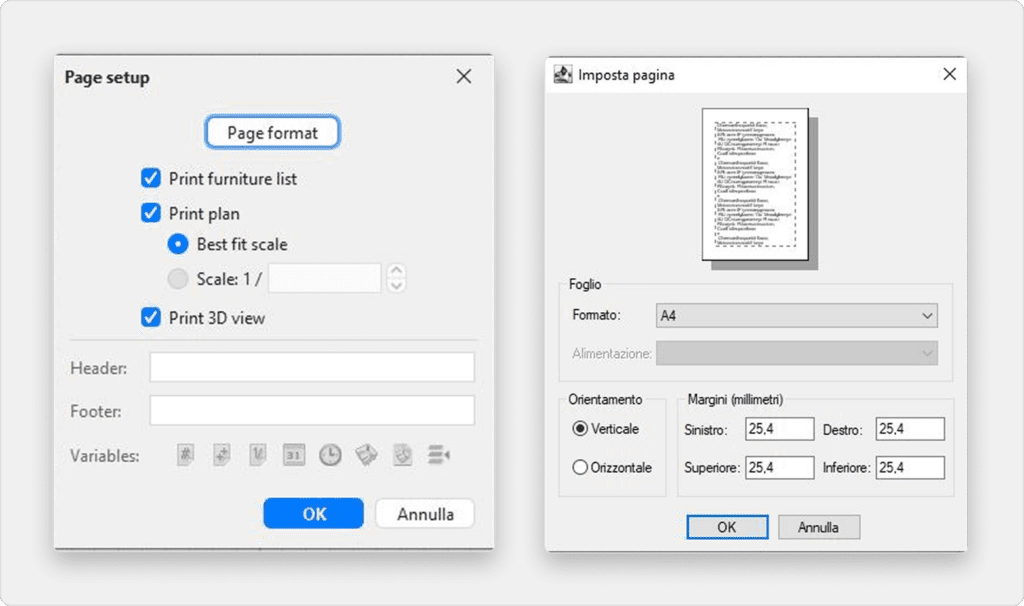Increase the scale value with the up stepper arrow
This screenshot has height=606, width=1024.
click(x=396, y=271)
